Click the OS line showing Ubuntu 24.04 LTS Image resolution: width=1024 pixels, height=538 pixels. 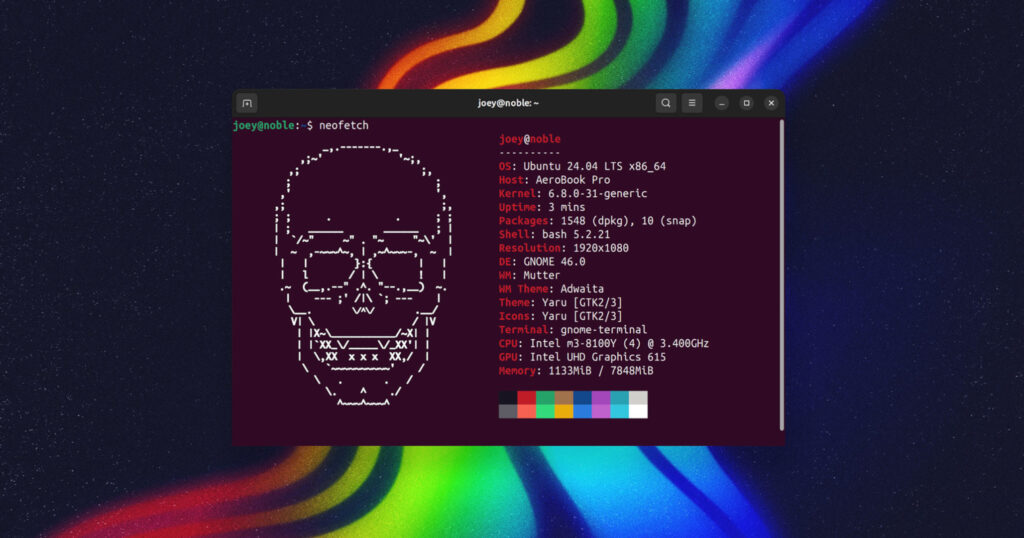(582, 167)
